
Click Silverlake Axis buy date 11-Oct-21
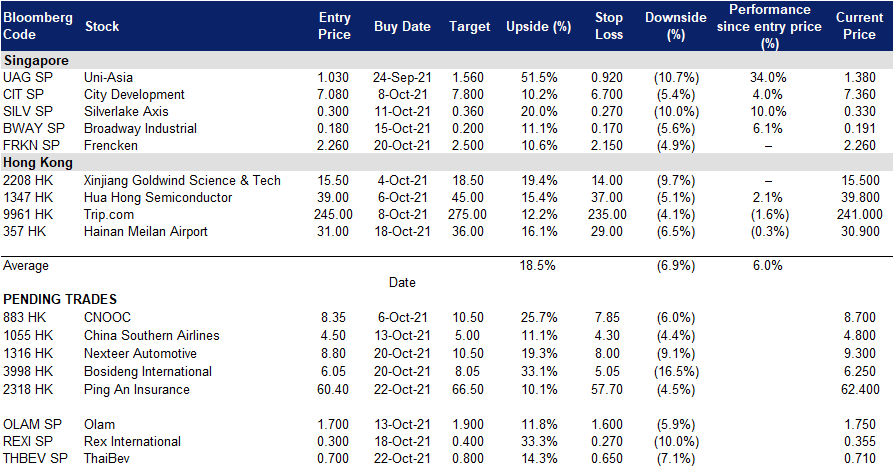402,112
